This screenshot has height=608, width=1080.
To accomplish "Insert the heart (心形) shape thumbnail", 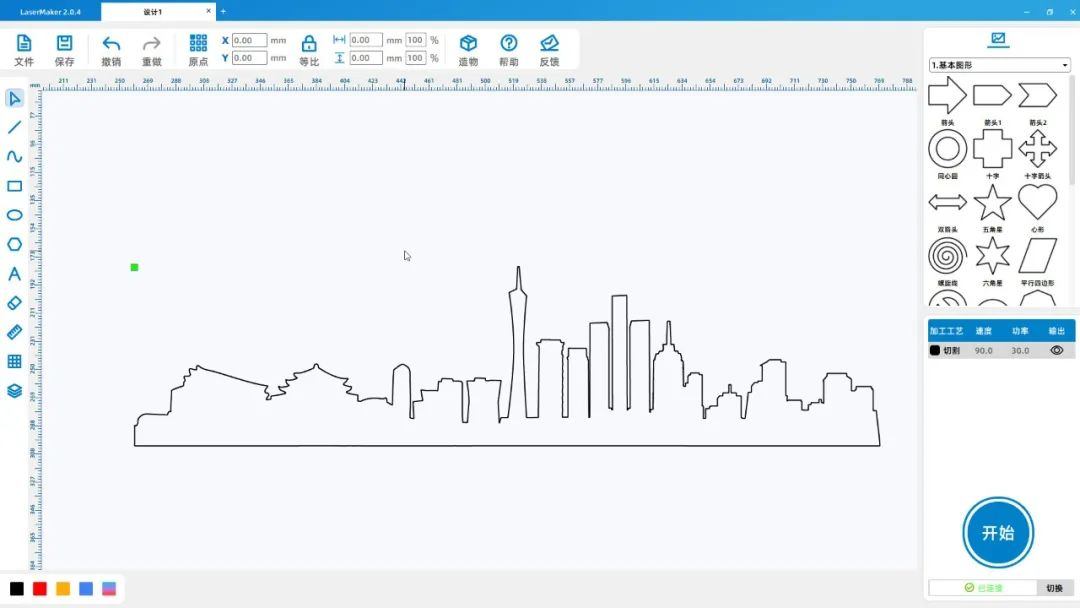I will (1037, 202).
